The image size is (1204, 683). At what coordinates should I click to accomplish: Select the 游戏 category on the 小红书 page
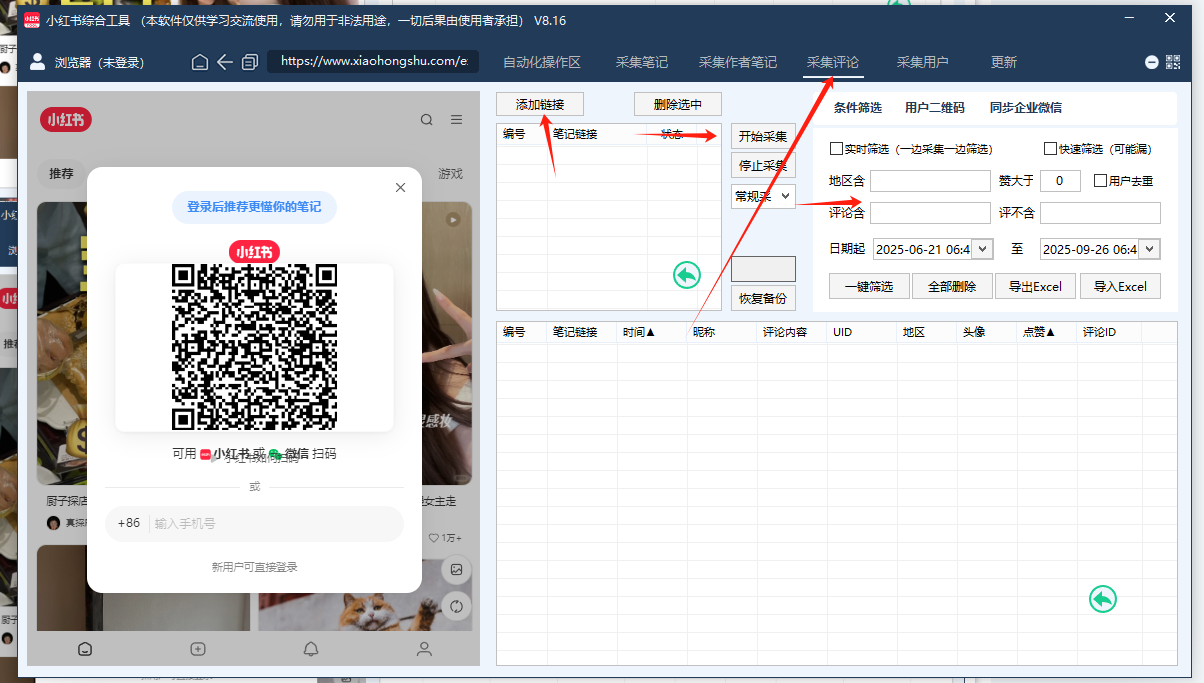point(450,174)
